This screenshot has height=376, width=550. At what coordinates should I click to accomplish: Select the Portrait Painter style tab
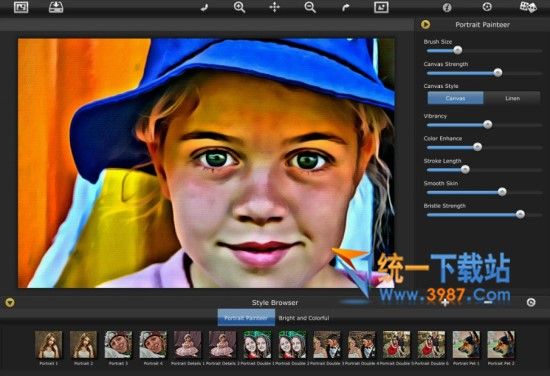246,318
